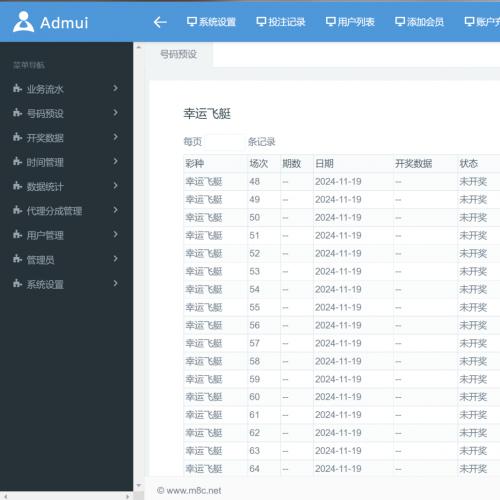Click the Admui user avatar logo
The width and height of the screenshot is (500, 500).
(23, 22)
